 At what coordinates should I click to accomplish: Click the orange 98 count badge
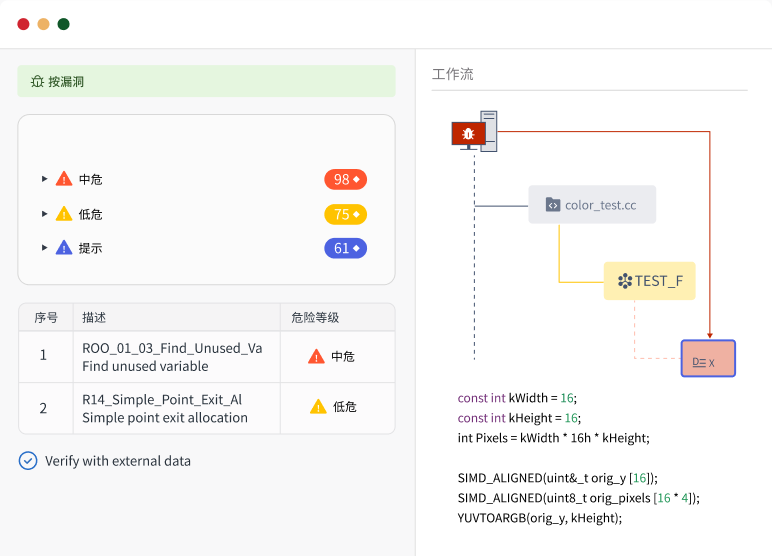tap(345, 179)
